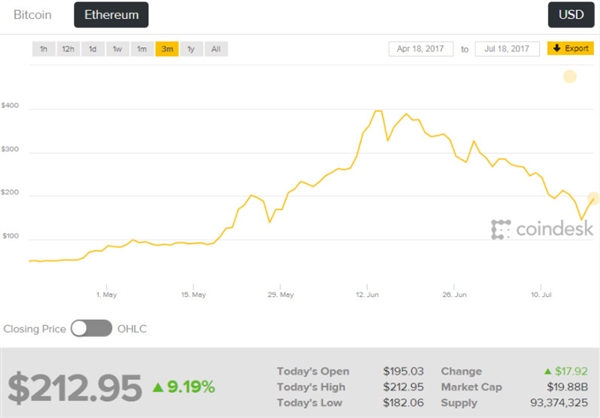Click the $100 y-axis label
Viewport: 600px width, 418px height.
point(11,236)
